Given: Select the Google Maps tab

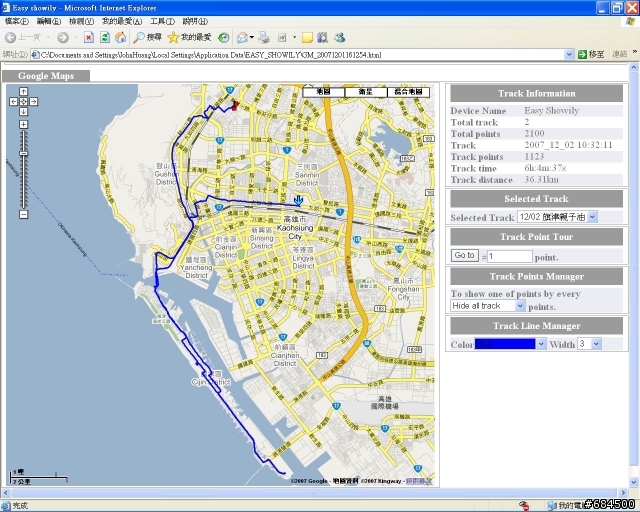Looking at the screenshot, I should pyautogui.click(x=46, y=76).
